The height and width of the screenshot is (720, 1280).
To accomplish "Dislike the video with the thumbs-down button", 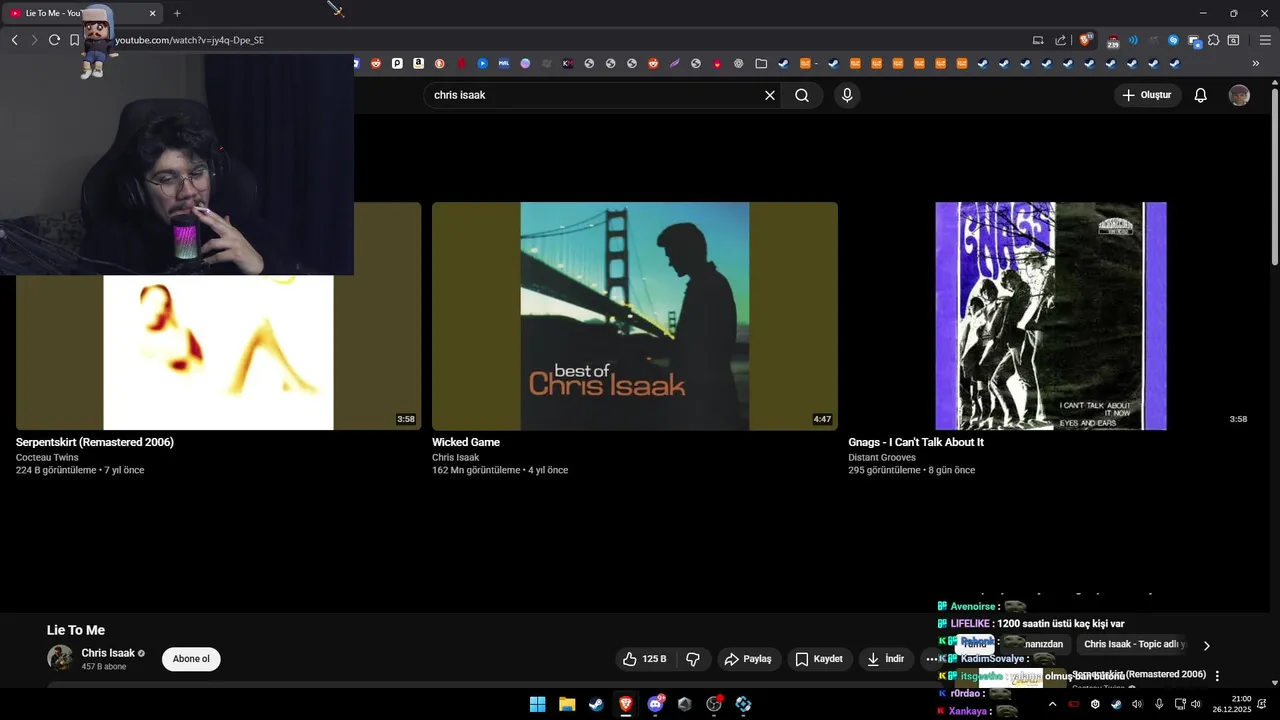I will pos(693,659).
